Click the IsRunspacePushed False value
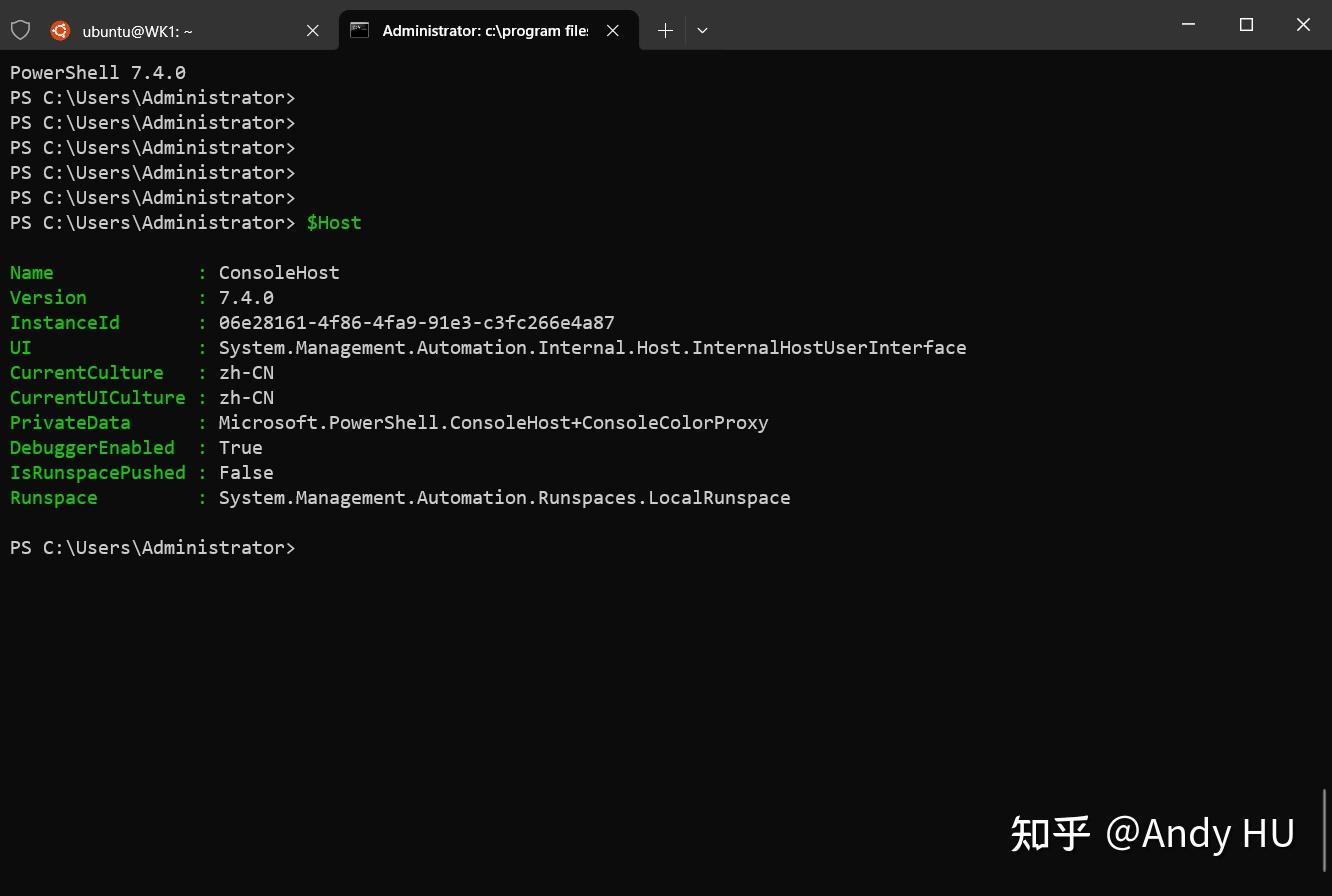Image resolution: width=1332 pixels, height=896 pixels. point(246,472)
